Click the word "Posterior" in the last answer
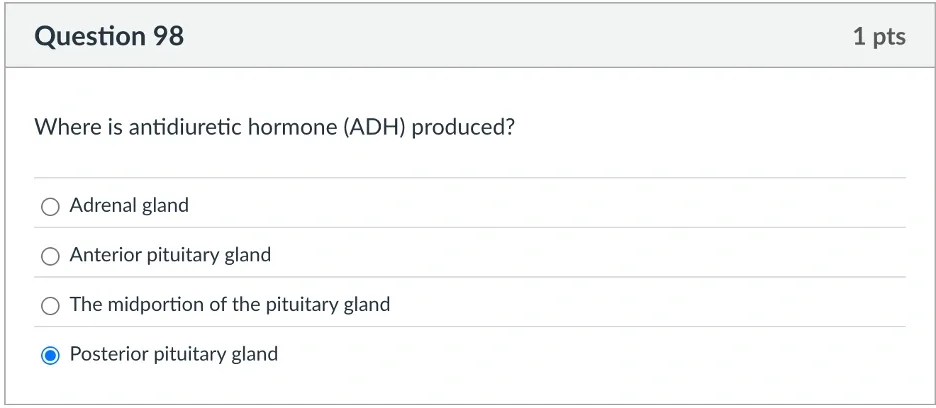 pos(109,354)
